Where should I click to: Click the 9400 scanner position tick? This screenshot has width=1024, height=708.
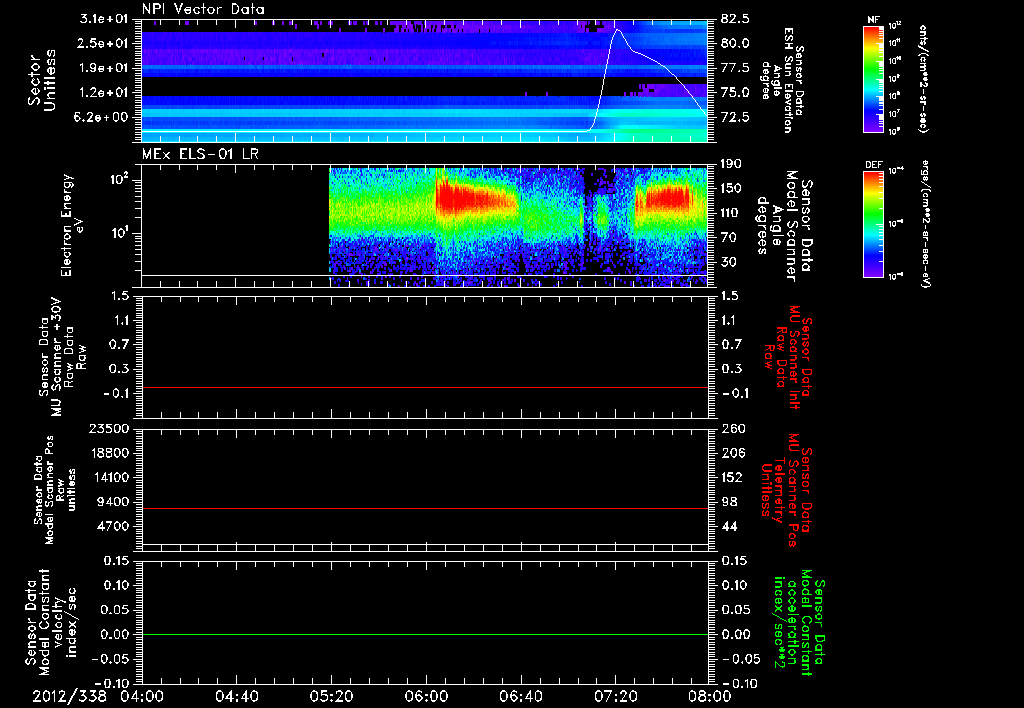[x=114, y=502]
